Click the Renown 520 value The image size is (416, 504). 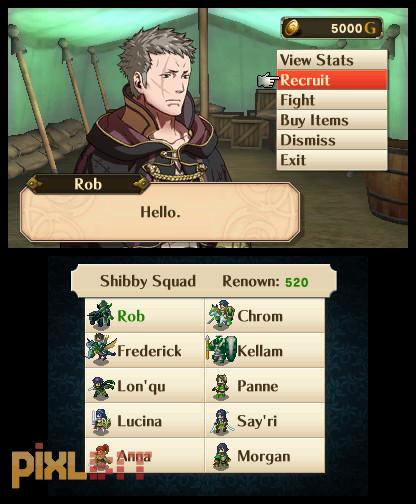tap(297, 282)
